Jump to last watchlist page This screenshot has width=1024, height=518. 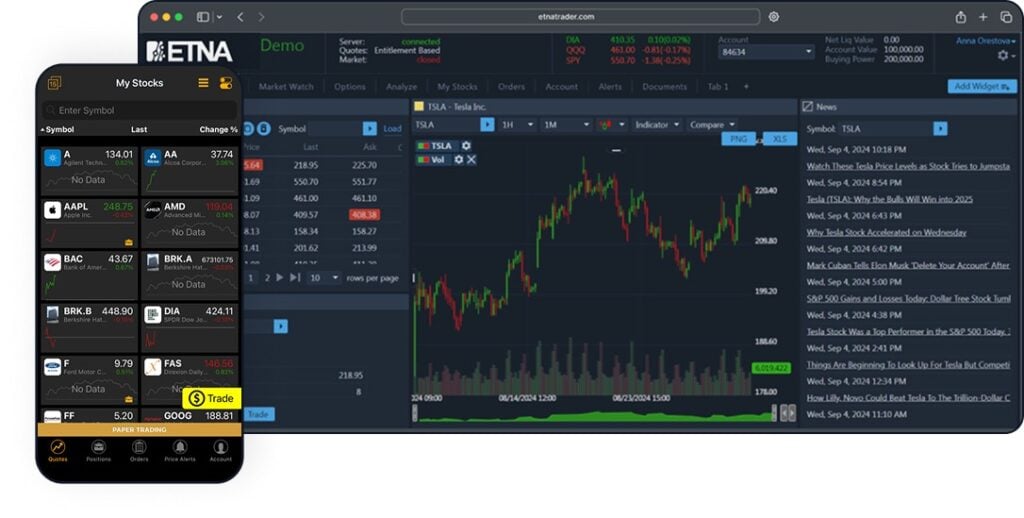click(x=295, y=278)
